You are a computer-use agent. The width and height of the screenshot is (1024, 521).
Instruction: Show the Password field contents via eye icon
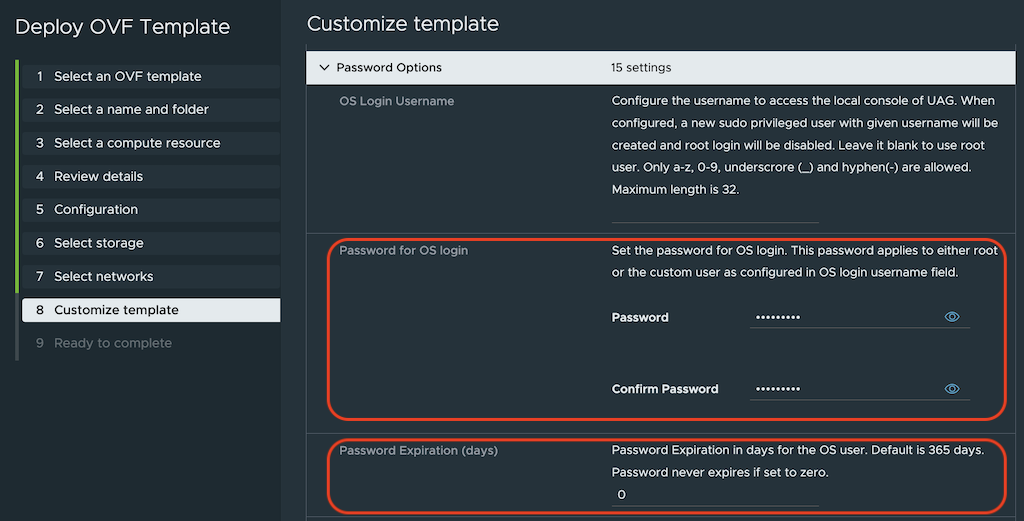952,317
